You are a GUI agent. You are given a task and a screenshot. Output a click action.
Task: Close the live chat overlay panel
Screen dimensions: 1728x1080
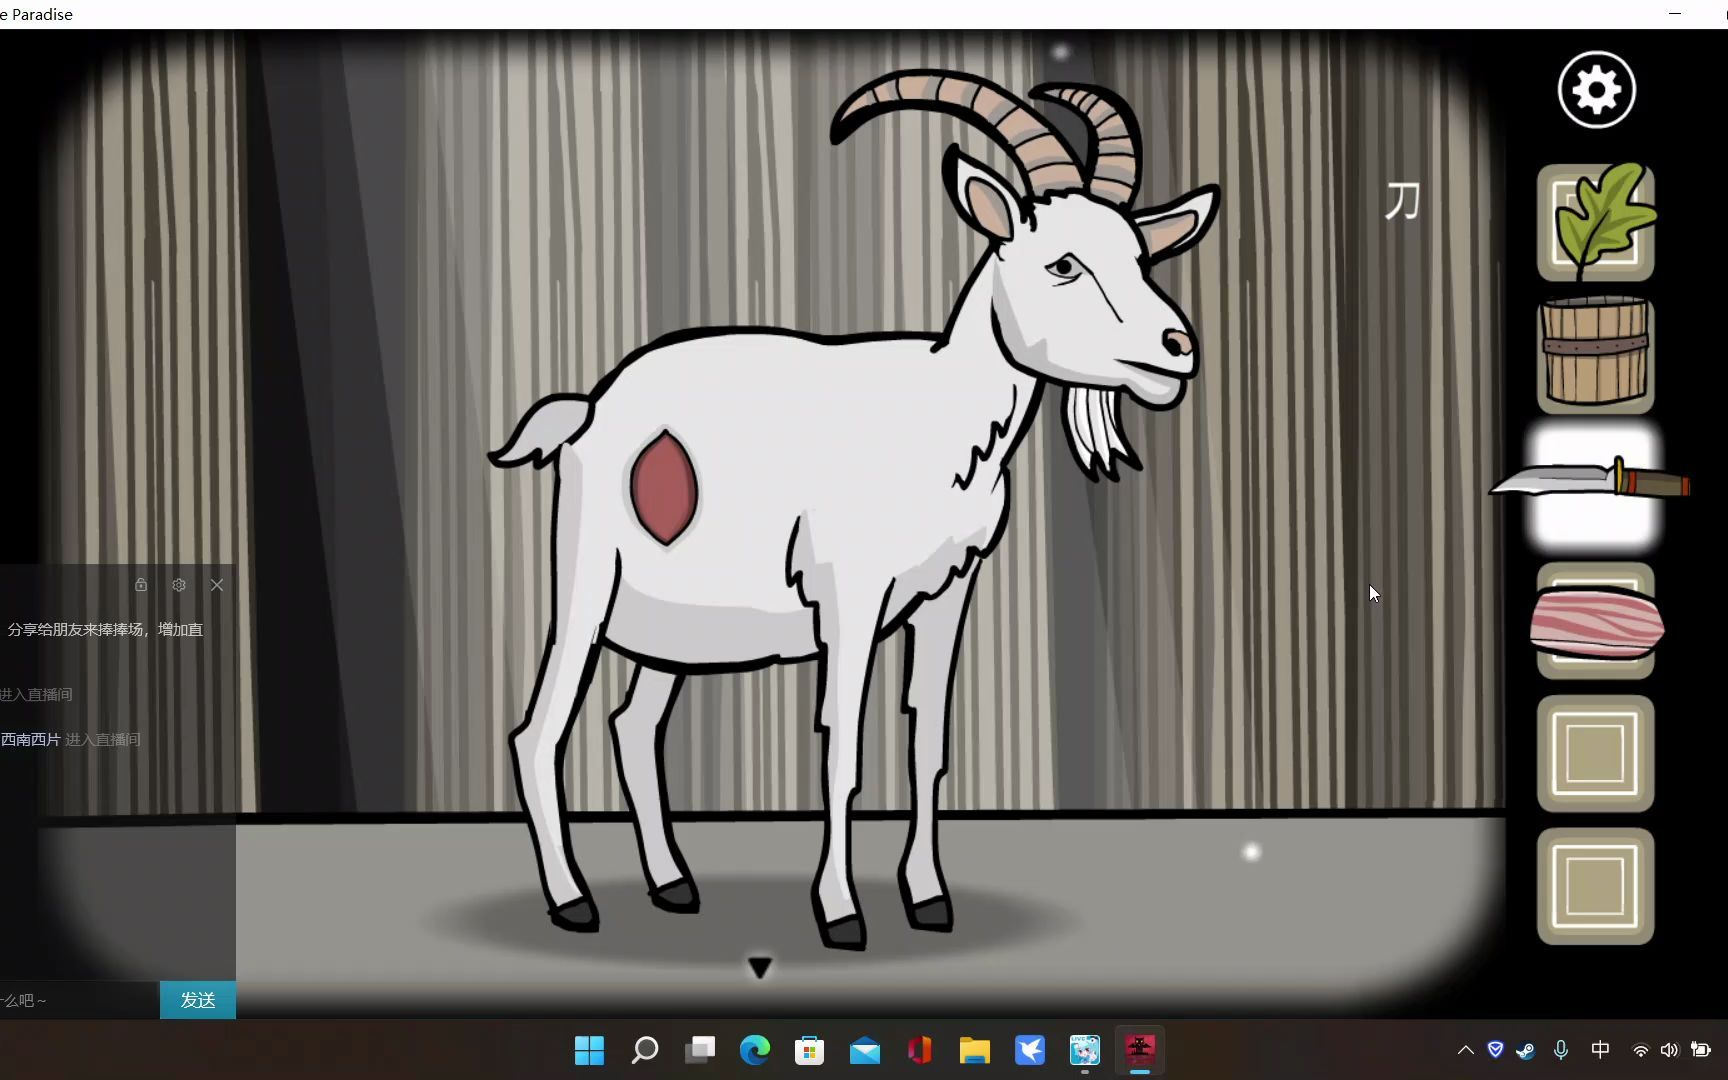click(x=217, y=585)
